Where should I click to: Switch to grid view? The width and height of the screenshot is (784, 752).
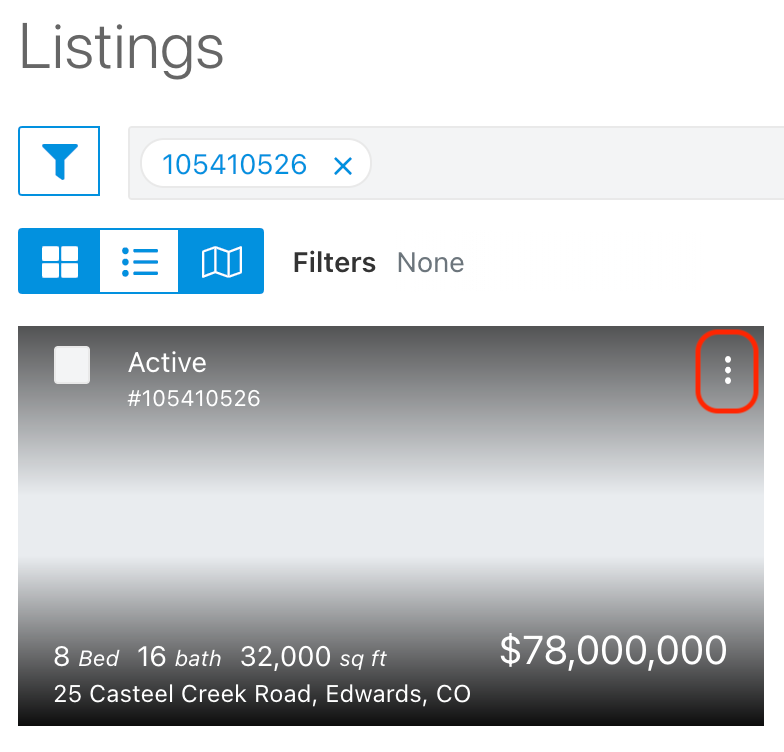[60, 261]
